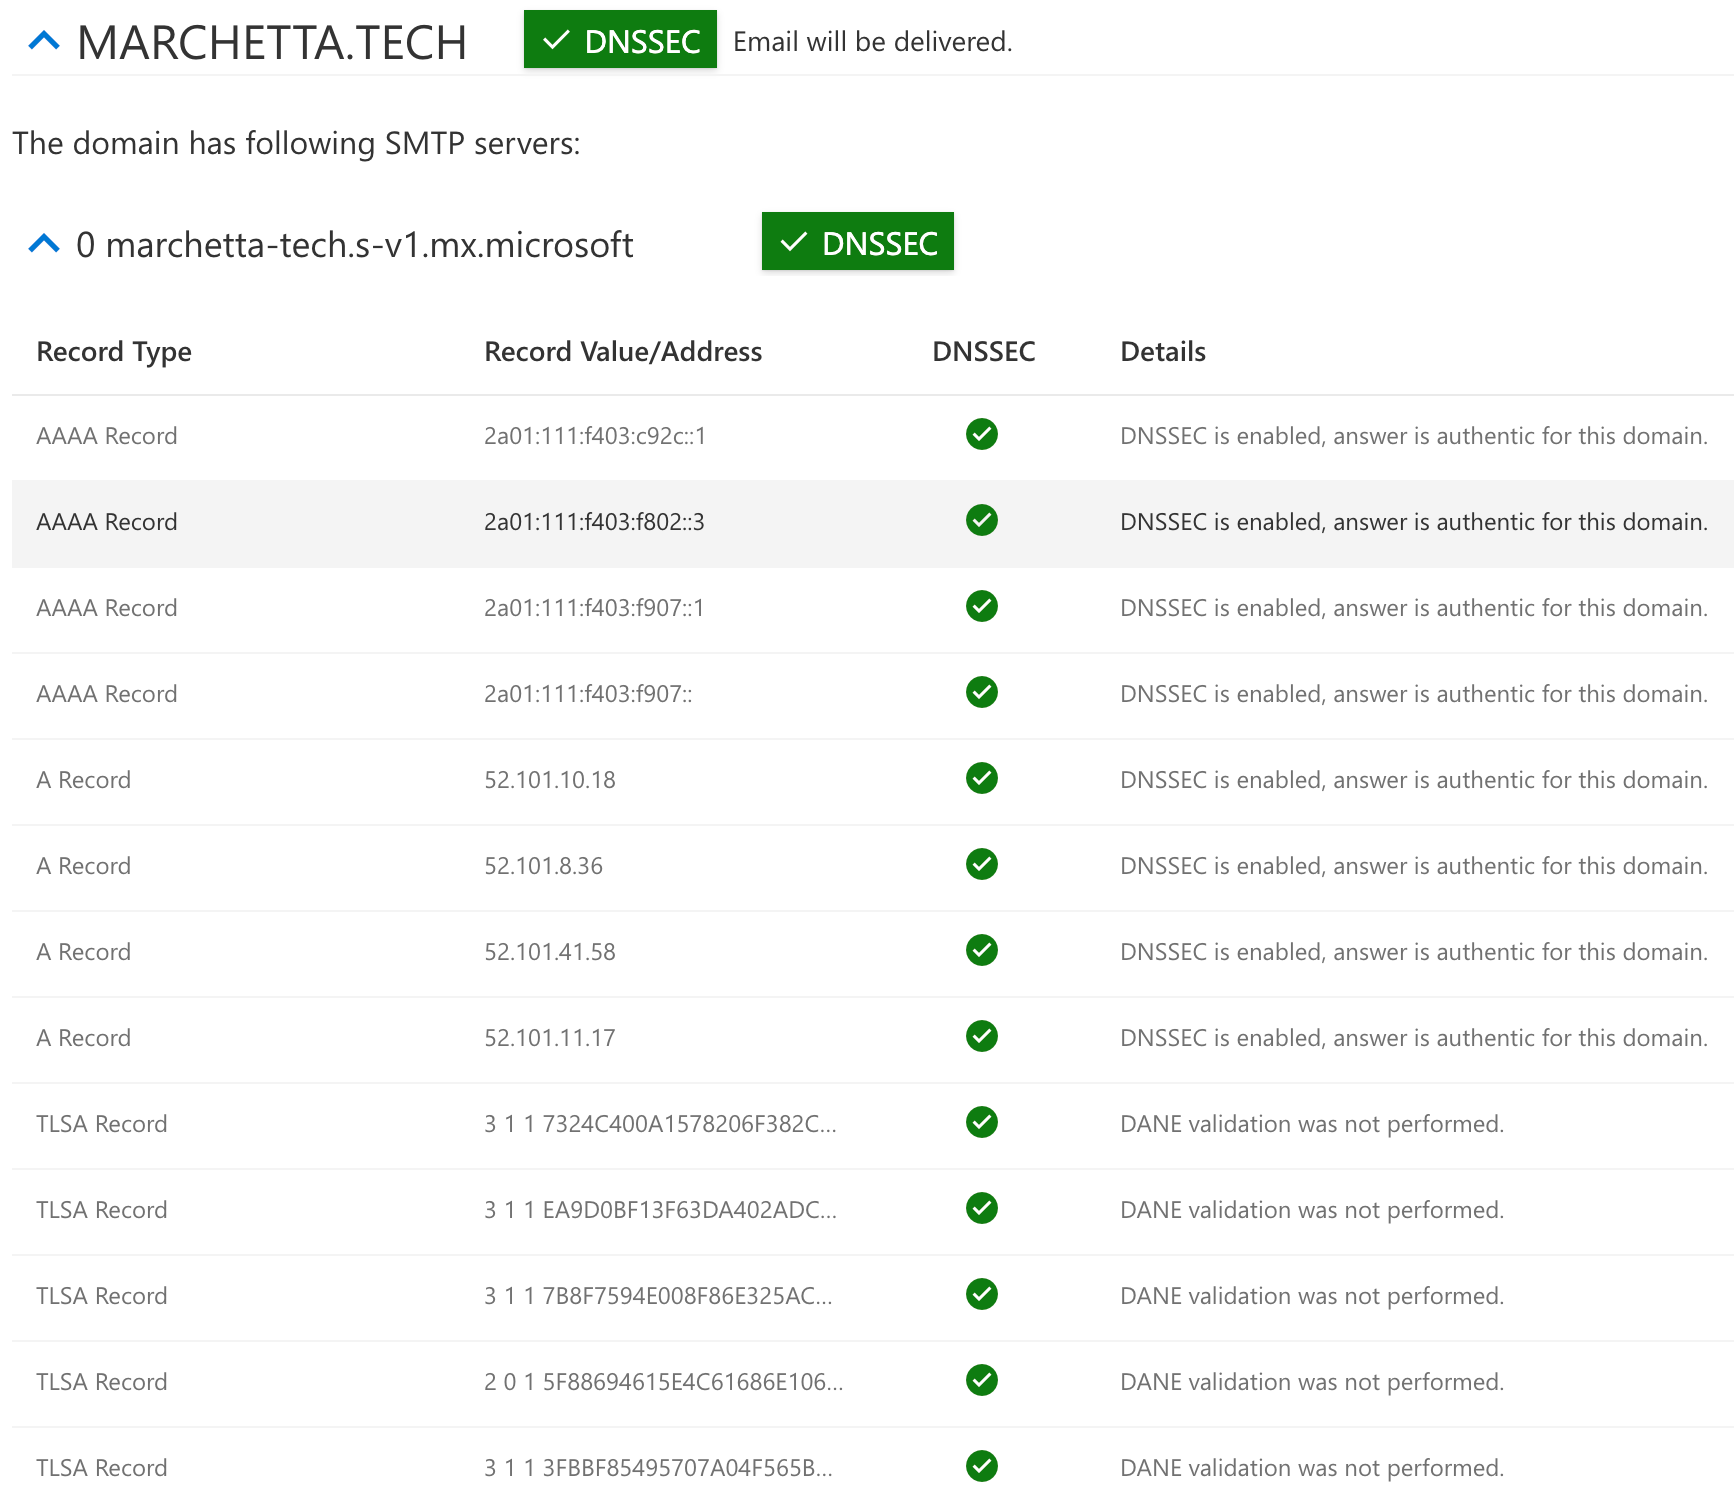Image resolution: width=1734 pixels, height=1508 pixels.
Task: Select TLSA value 3 1 1 7B8F7594E008F86E325AC...
Action: click(658, 1296)
